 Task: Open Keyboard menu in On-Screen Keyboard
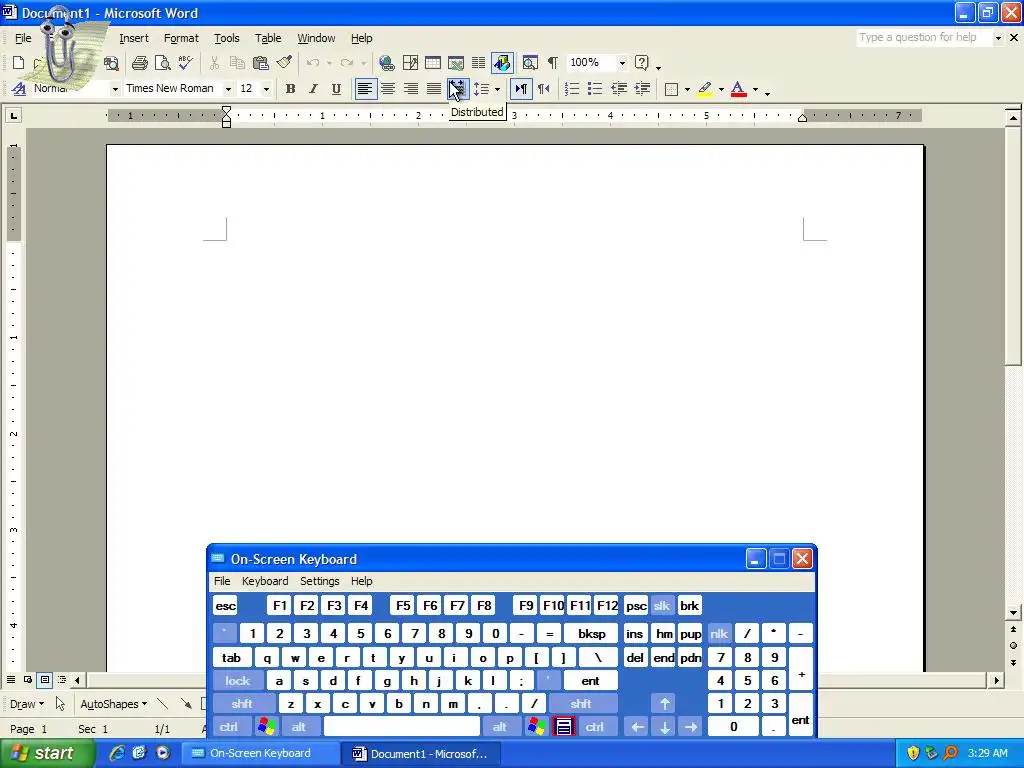264,581
